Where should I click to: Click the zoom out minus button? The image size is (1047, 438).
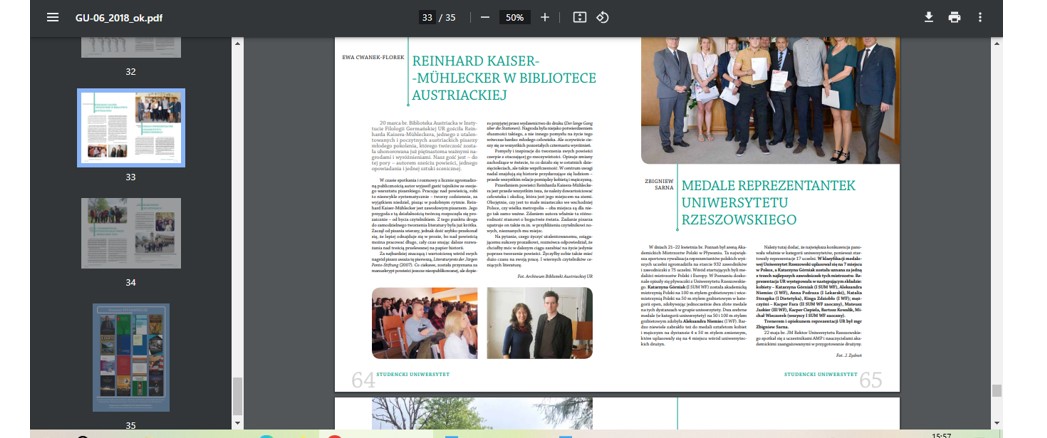pyautogui.click(x=485, y=18)
